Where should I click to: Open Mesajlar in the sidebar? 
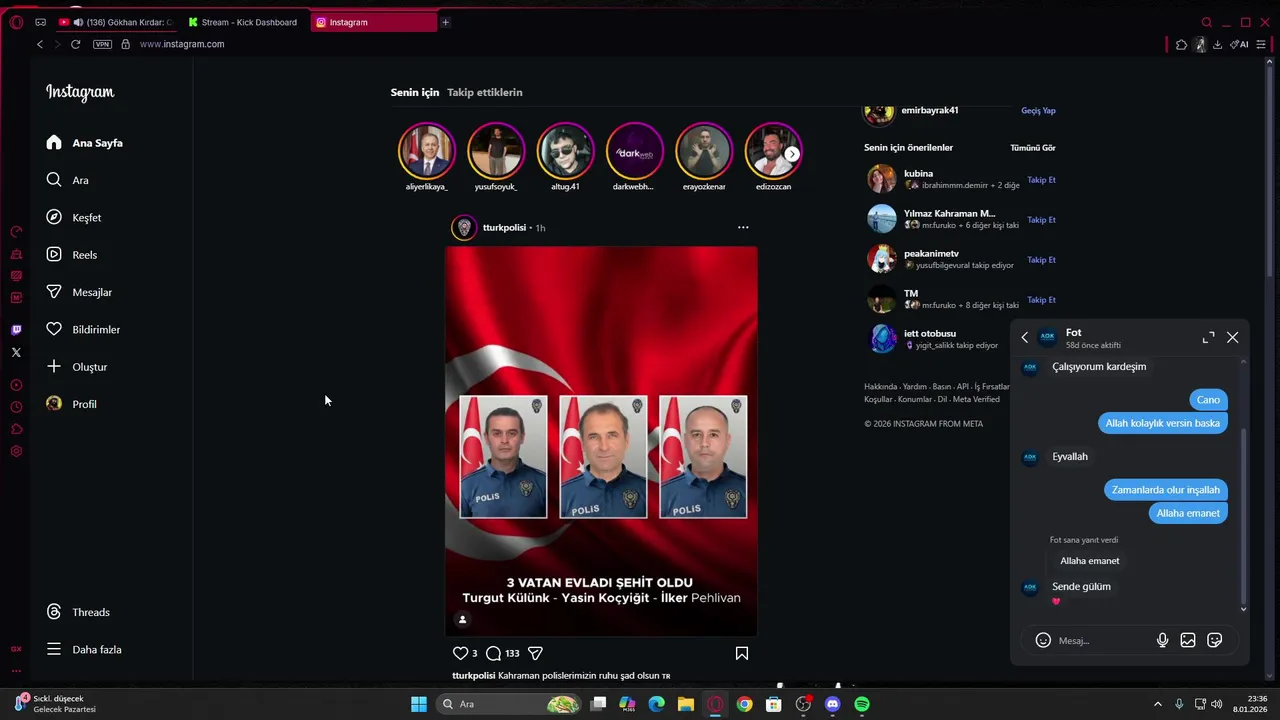point(79,292)
